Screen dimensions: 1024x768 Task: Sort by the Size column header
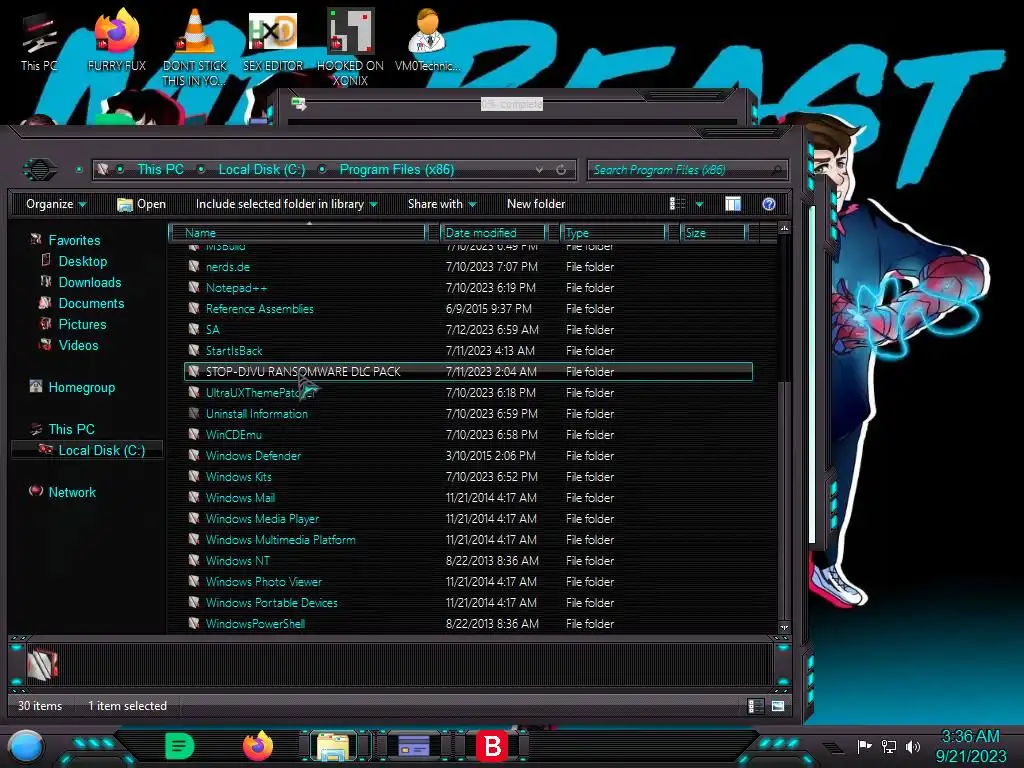[x=713, y=233]
